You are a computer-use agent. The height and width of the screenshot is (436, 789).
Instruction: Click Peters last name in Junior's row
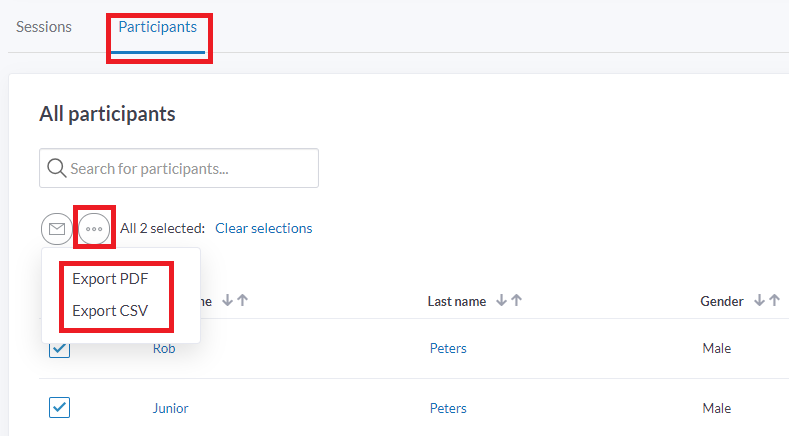pos(448,408)
